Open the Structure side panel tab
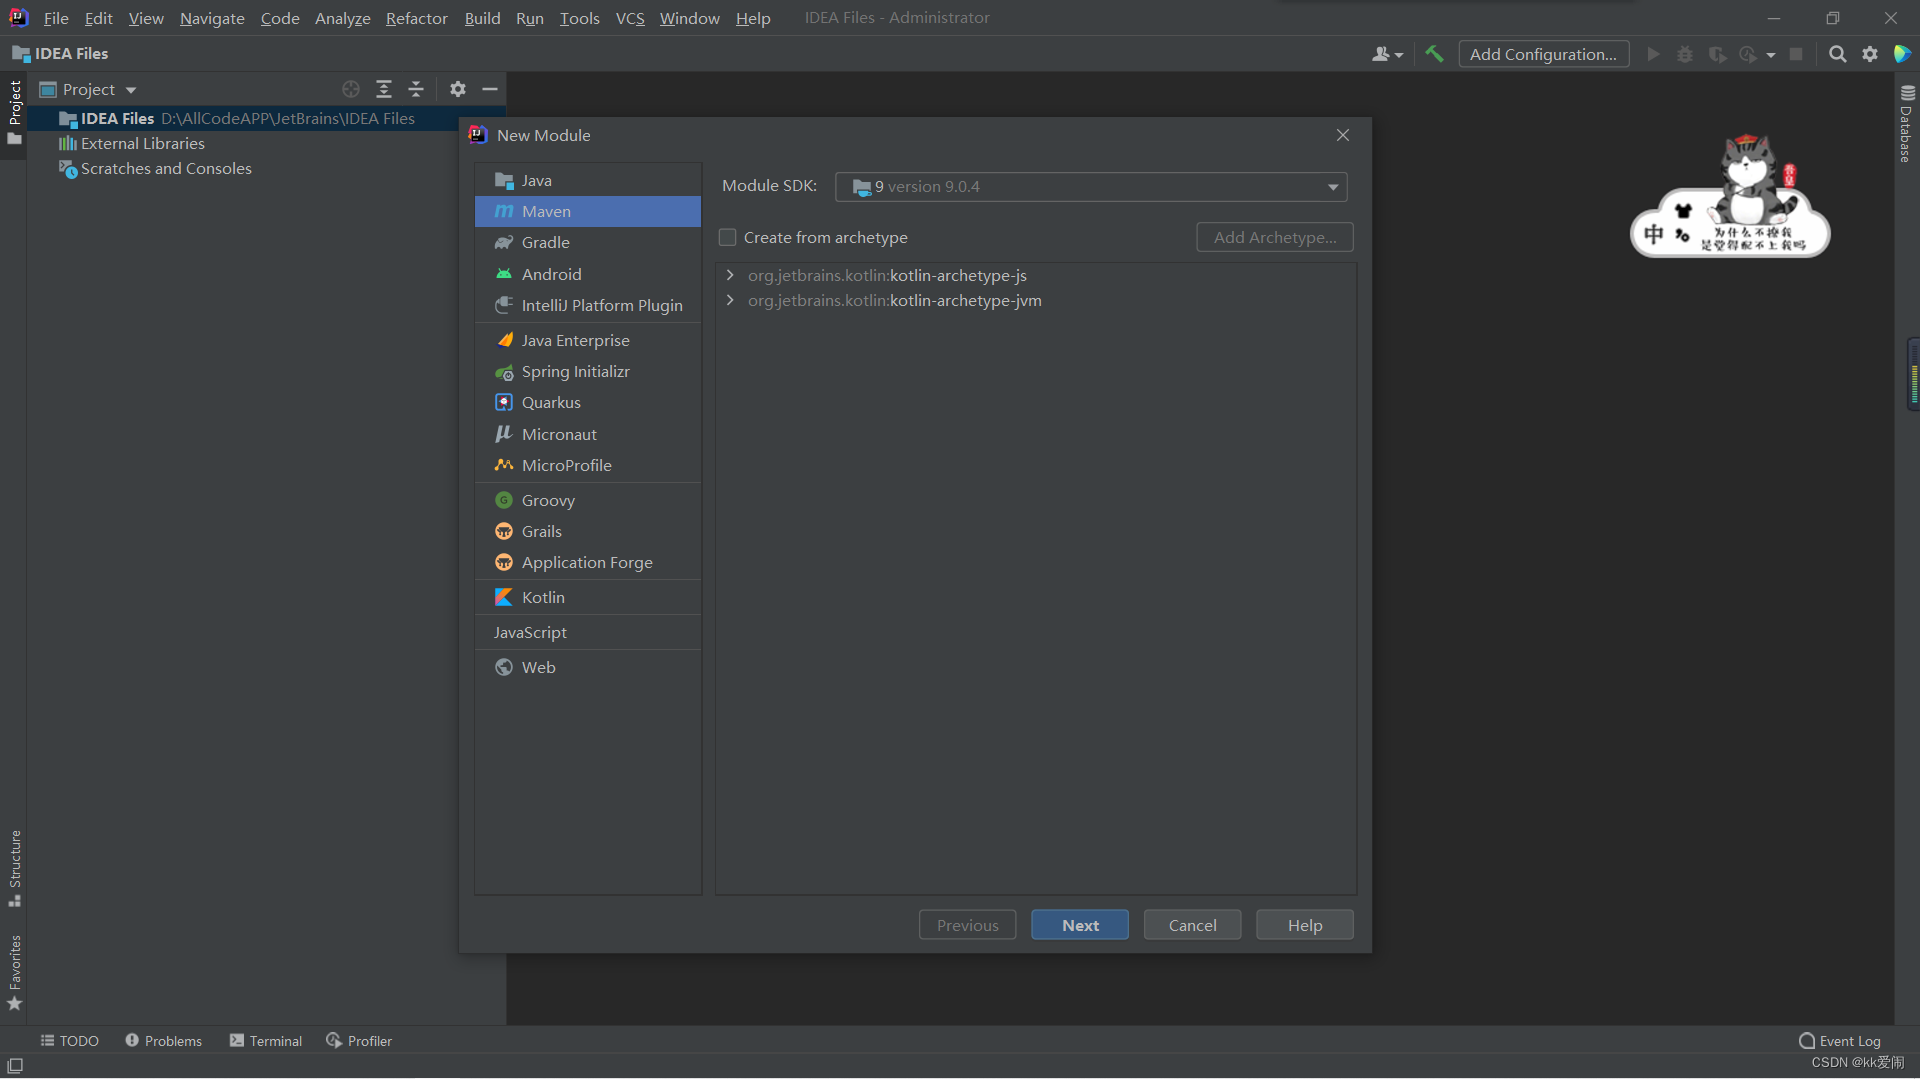This screenshot has width=1920, height=1079. point(15,868)
